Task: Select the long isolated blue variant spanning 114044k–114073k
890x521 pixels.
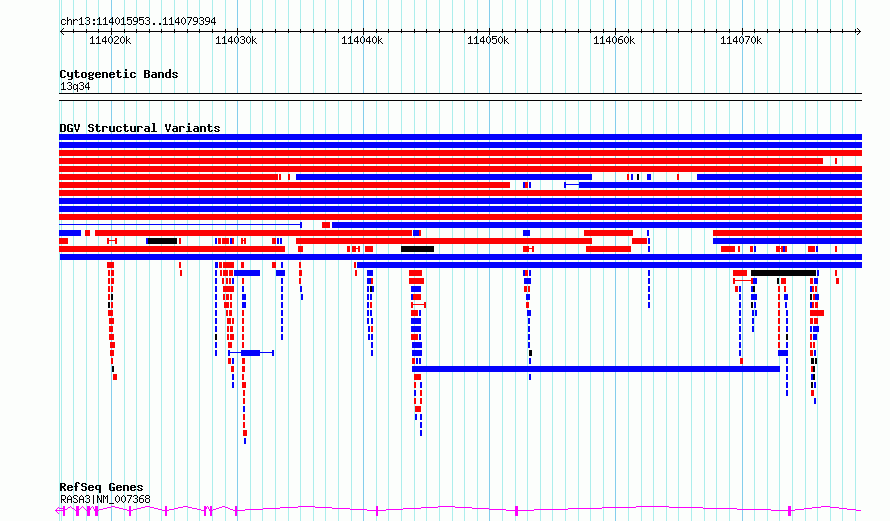Action: point(596,369)
